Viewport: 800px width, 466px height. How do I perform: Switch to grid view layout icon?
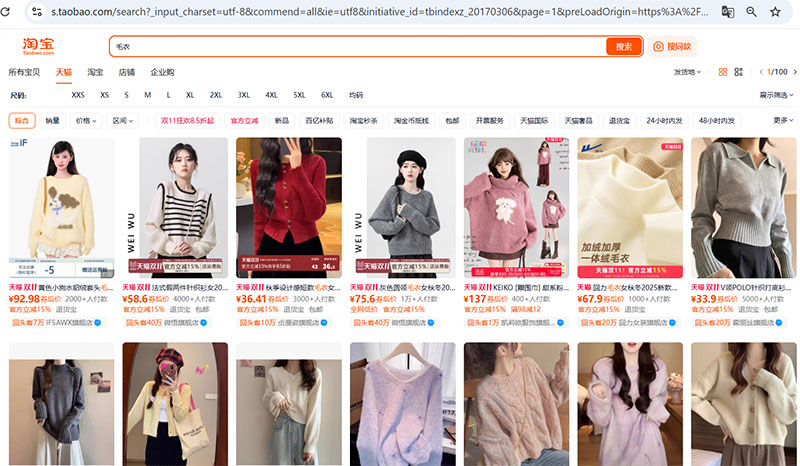(x=724, y=72)
